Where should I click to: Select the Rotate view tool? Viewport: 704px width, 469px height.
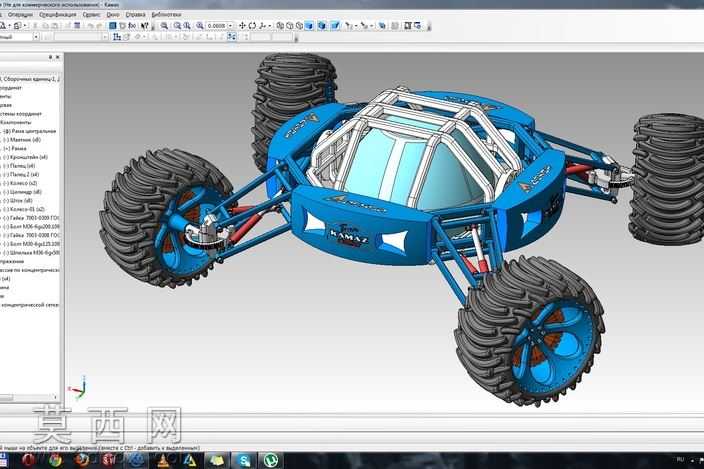tap(252, 26)
